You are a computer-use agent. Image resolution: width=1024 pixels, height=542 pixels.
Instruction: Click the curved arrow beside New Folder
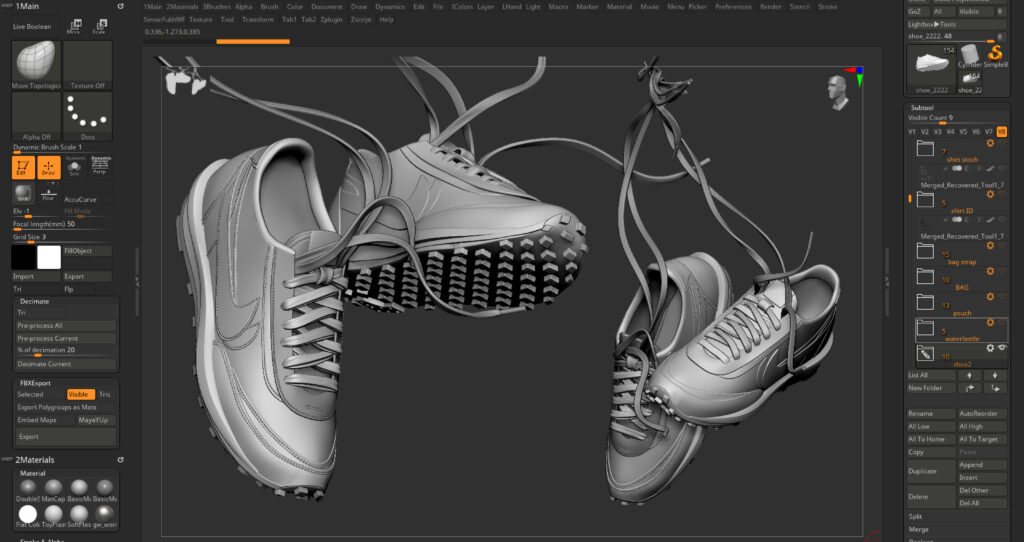tap(969, 388)
